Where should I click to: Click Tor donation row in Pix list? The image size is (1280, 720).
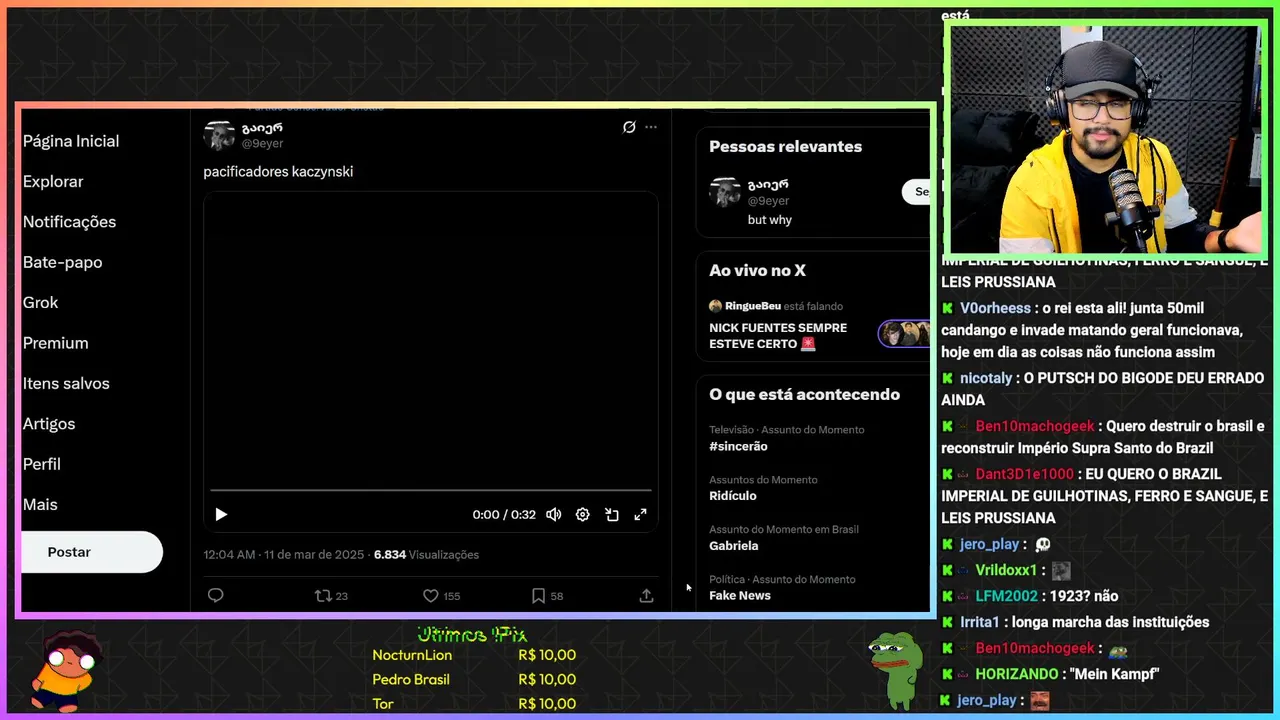474,703
